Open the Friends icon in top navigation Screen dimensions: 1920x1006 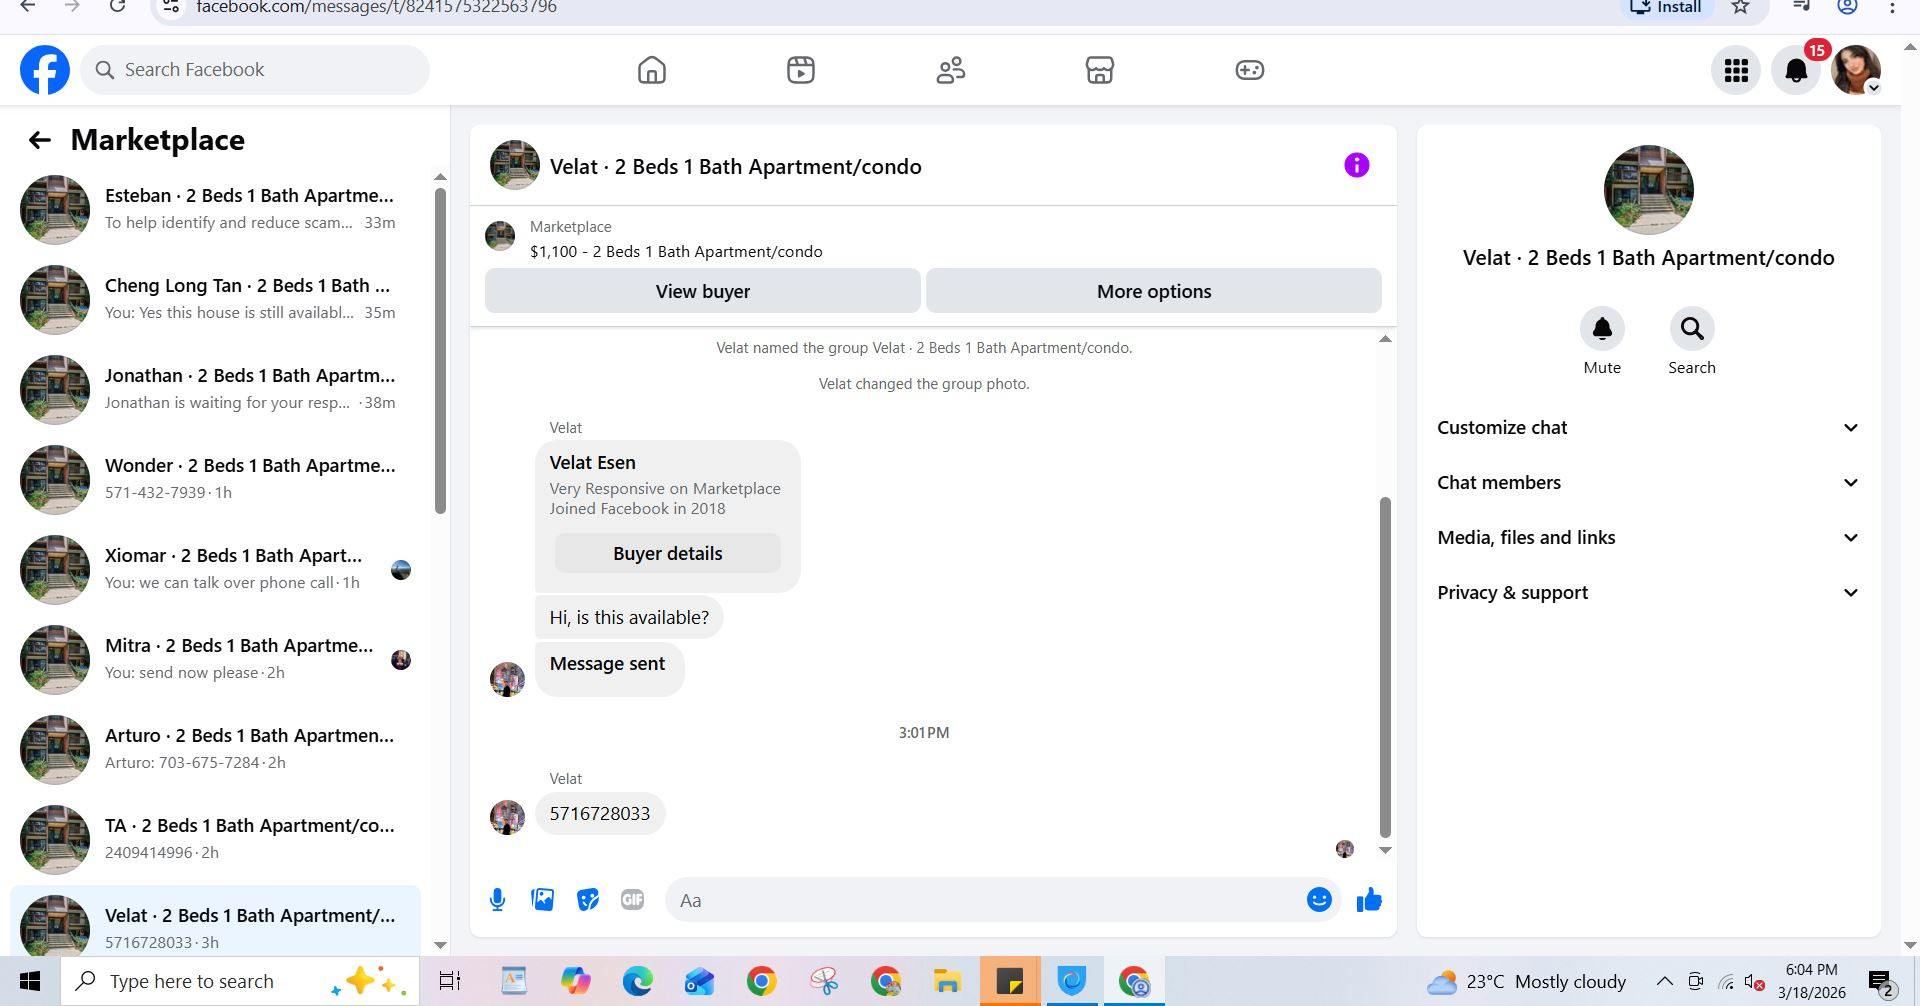click(x=950, y=70)
